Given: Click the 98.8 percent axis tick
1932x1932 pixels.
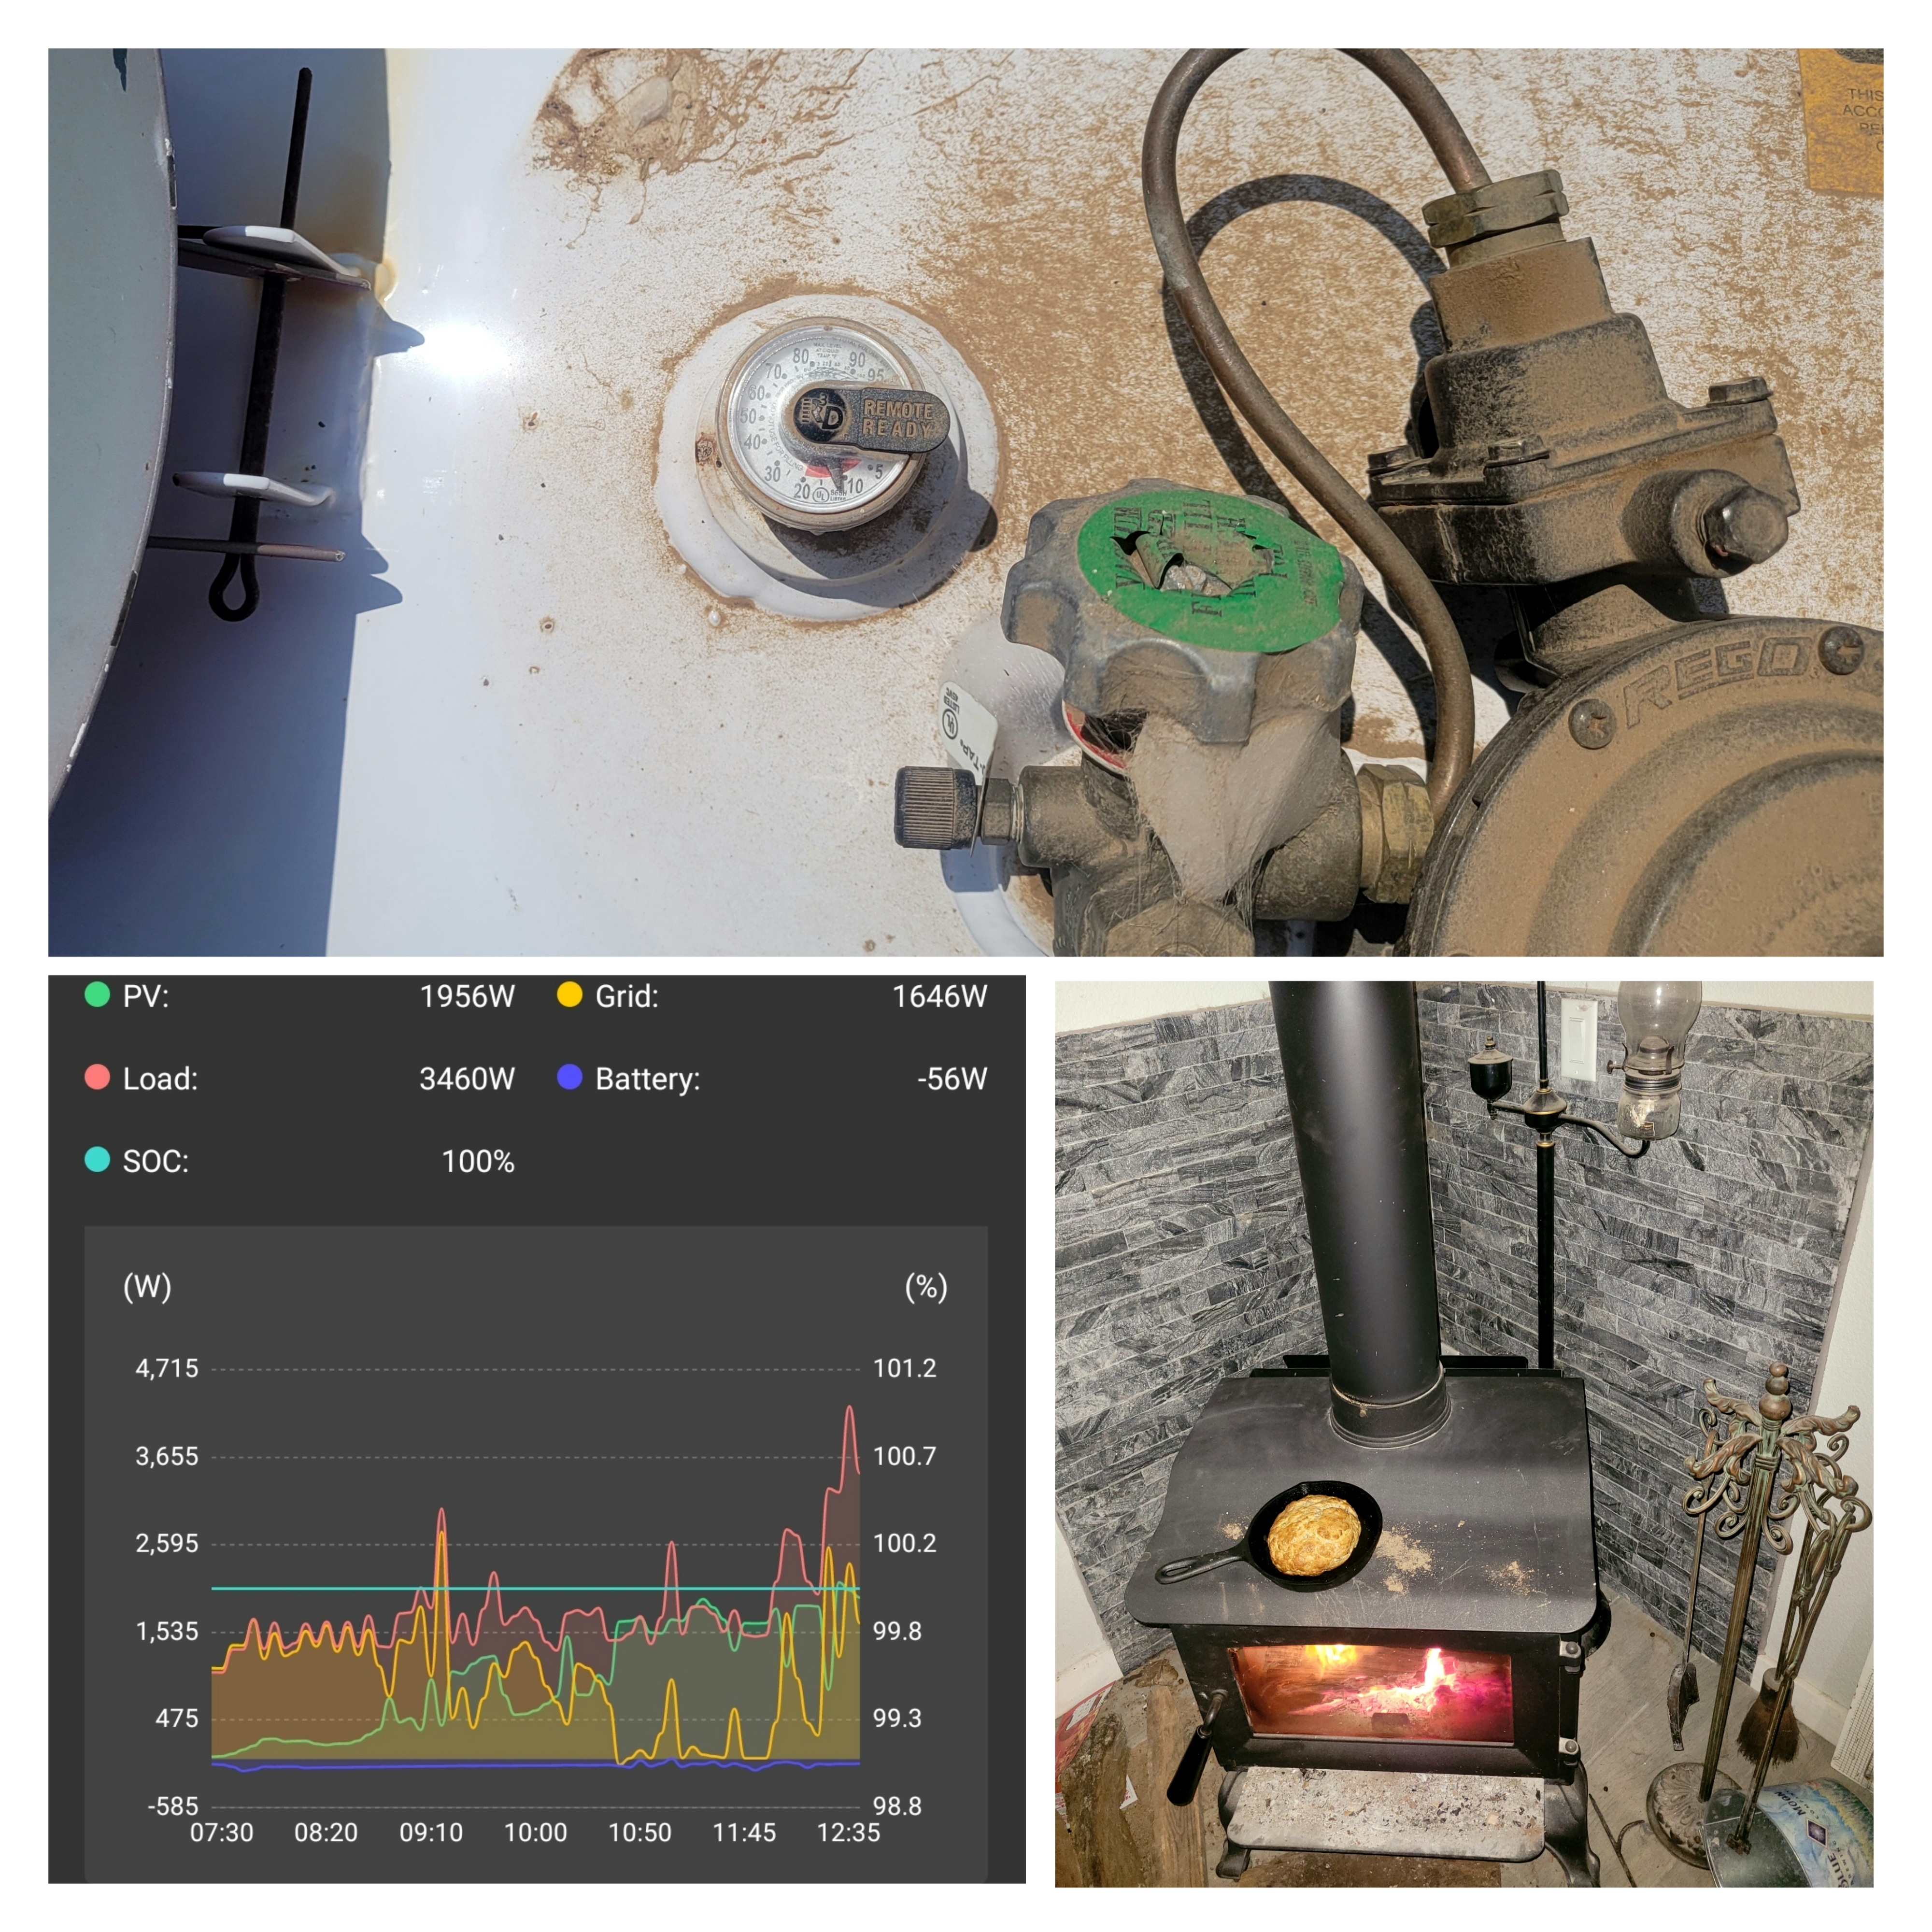Looking at the screenshot, I should pos(897,1806).
